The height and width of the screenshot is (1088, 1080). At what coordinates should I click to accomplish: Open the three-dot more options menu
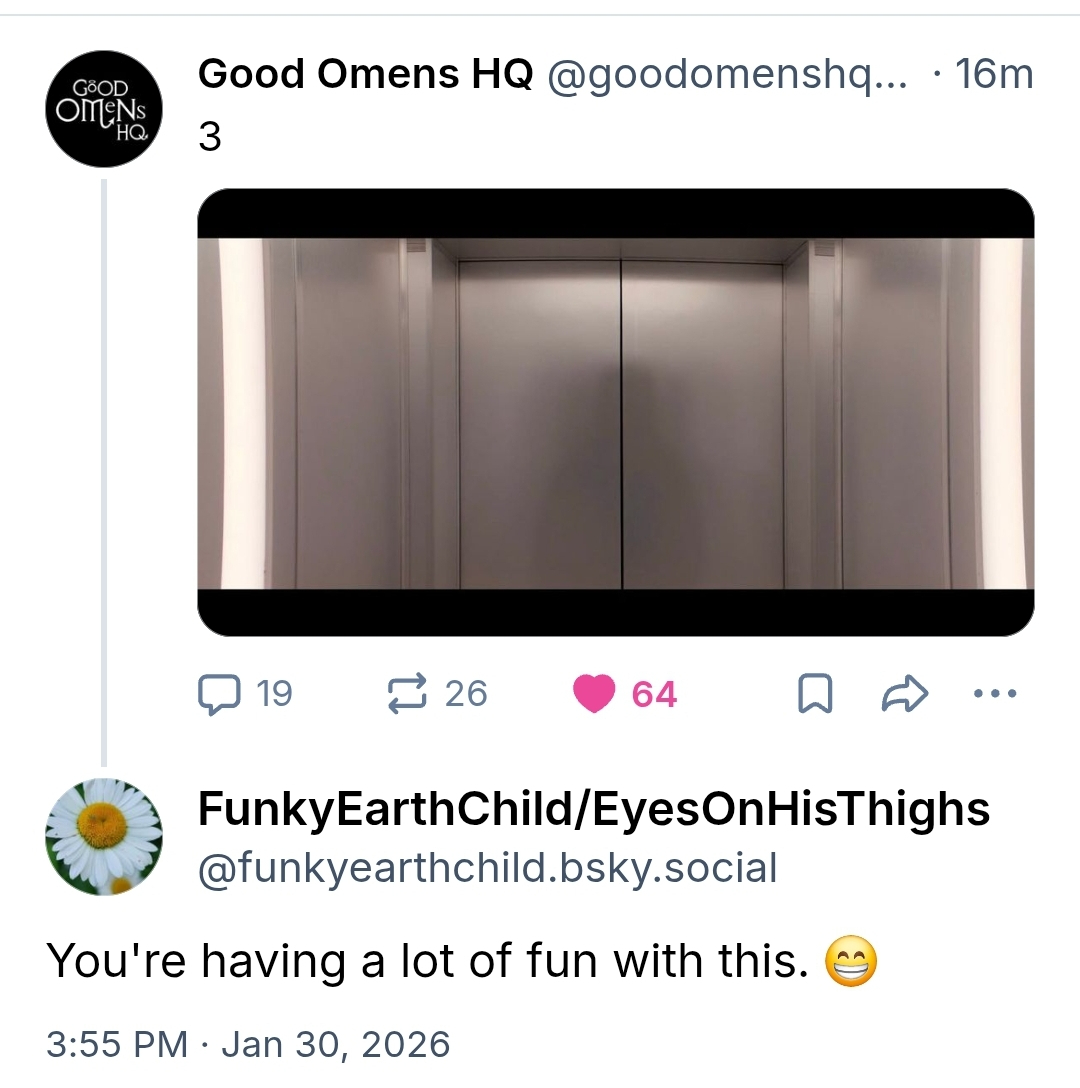[x=995, y=693]
